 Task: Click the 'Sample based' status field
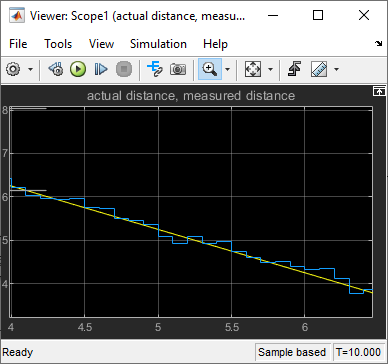[x=292, y=352]
